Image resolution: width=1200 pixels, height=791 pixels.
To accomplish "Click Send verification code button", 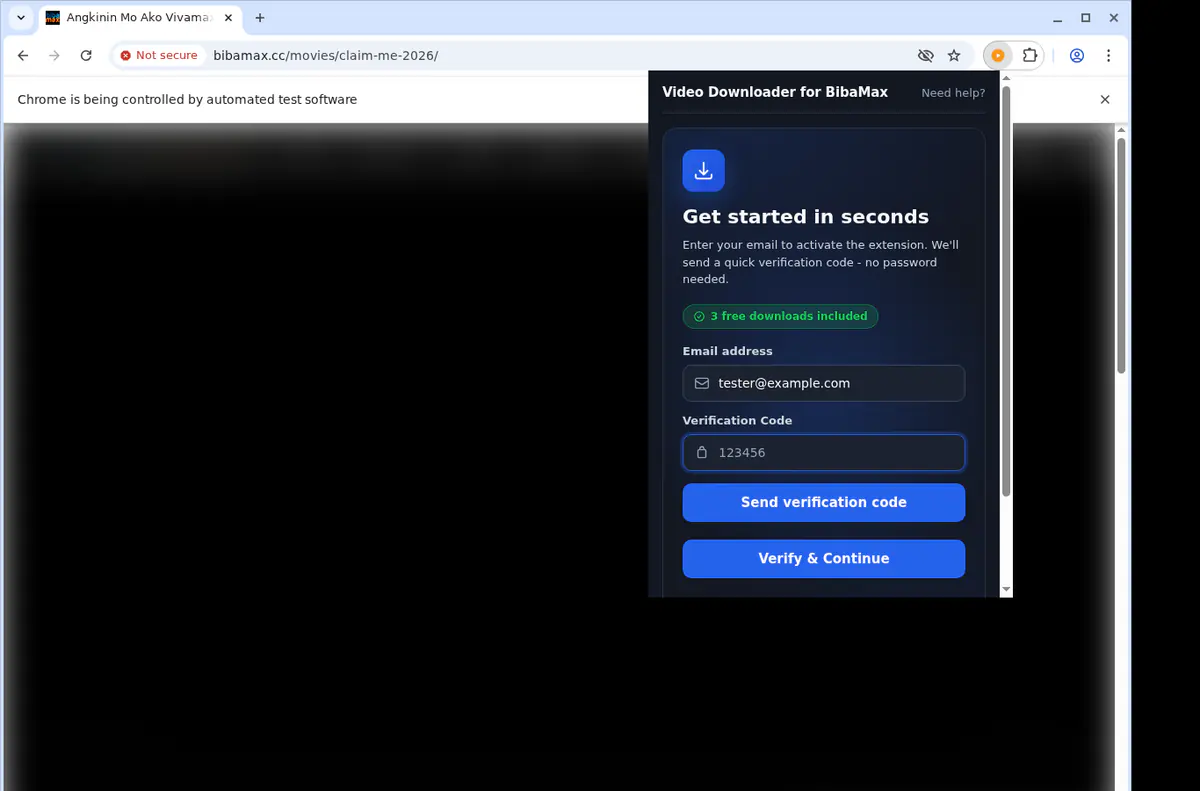I will pos(824,502).
